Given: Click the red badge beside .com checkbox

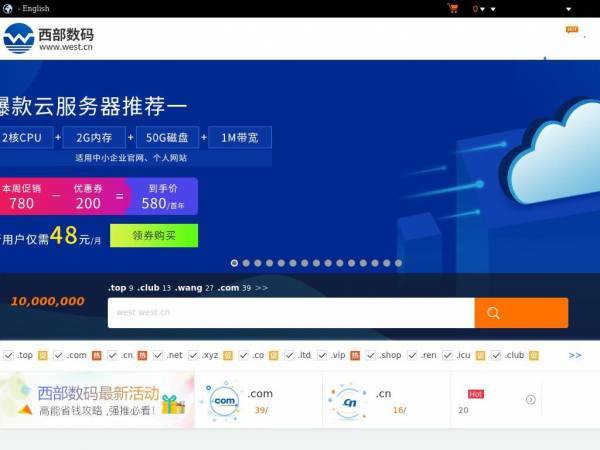Looking at the screenshot, I should (x=97, y=355).
